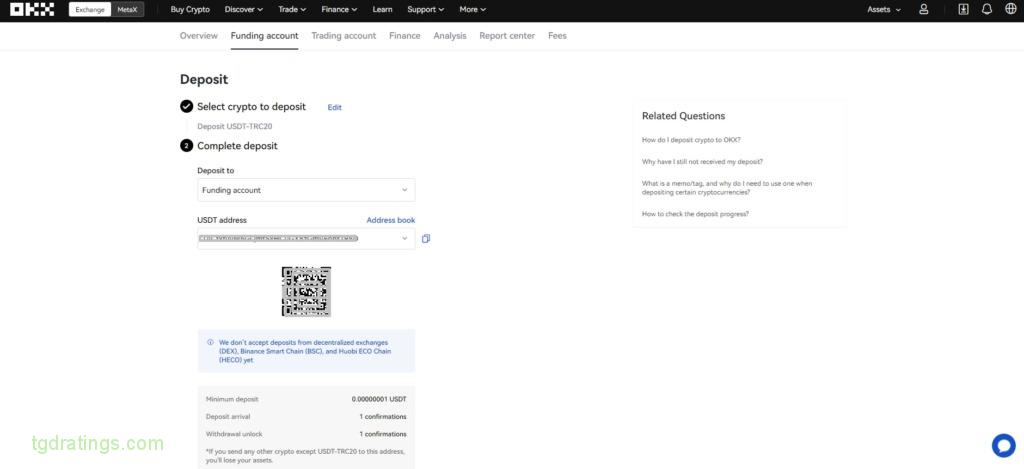This screenshot has height=469, width=1024.
Task: Click the DEX deposit notice text
Action: point(305,351)
